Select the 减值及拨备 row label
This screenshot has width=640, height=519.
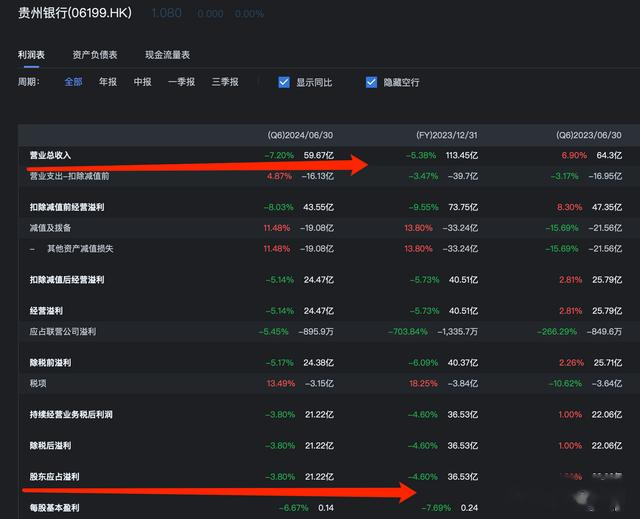[50, 228]
